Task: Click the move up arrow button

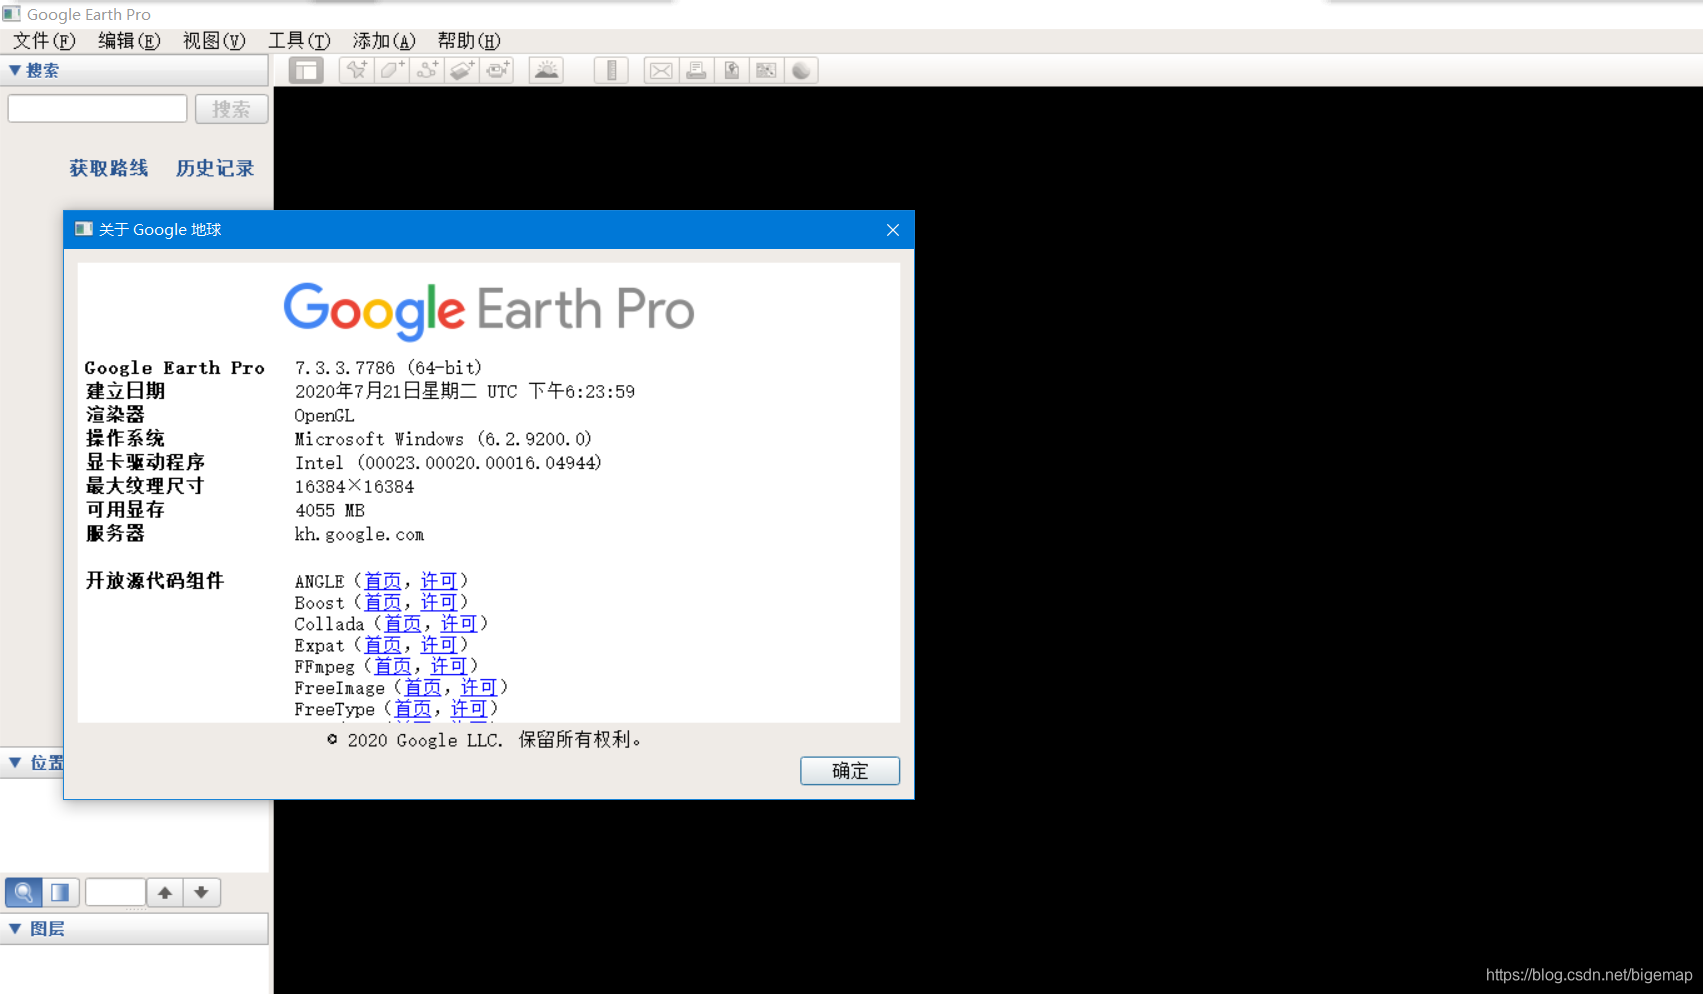Action: (x=165, y=892)
